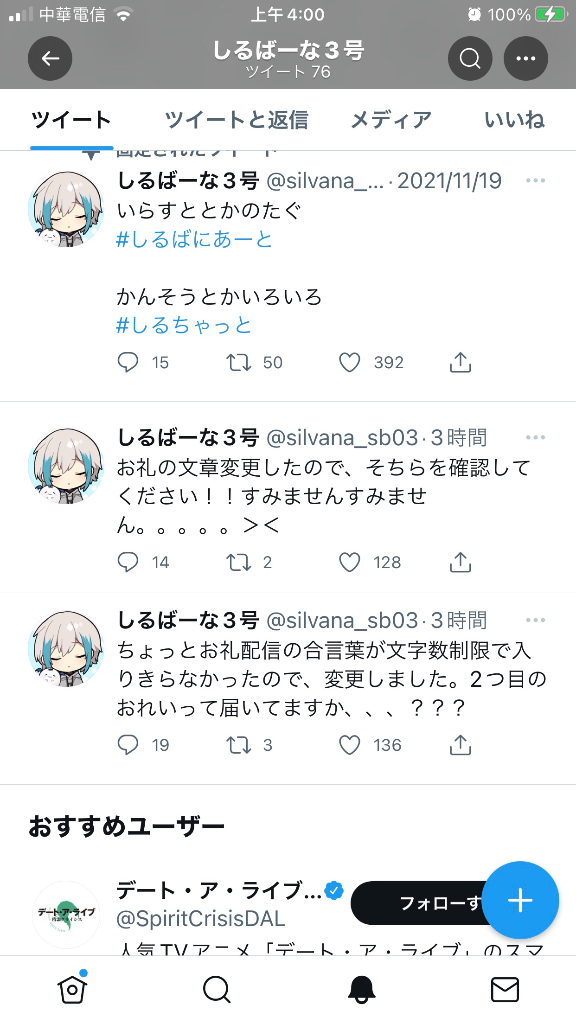Screen dimensions: 576x1024
Task: Expand options for tweet with 19 replies
Action: [x=536, y=620]
